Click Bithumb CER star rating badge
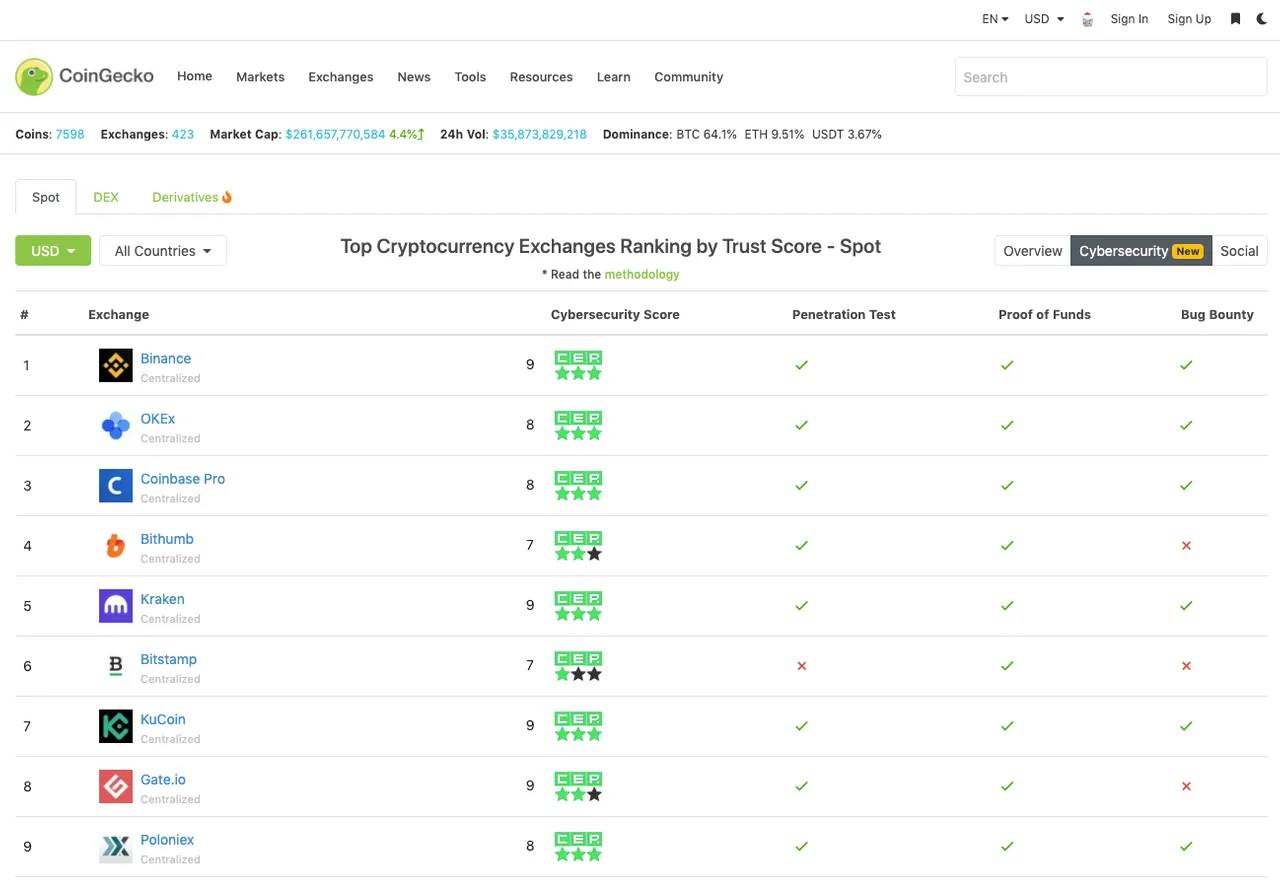 coord(578,545)
